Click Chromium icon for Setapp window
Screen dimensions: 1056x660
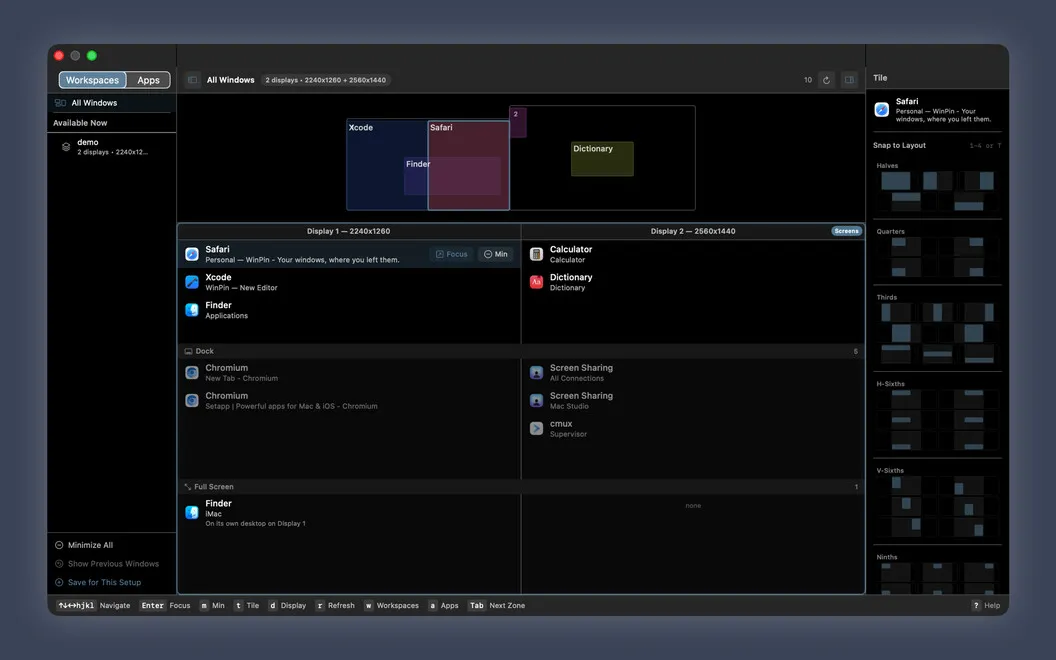[x=192, y=401]
